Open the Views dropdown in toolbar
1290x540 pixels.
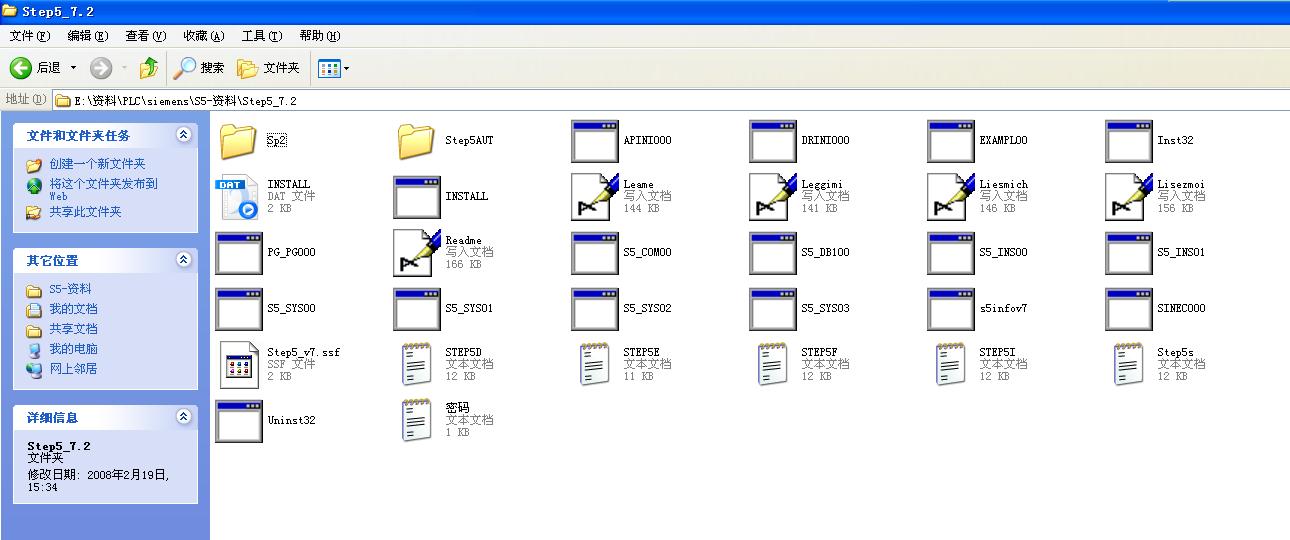point(334,68)
